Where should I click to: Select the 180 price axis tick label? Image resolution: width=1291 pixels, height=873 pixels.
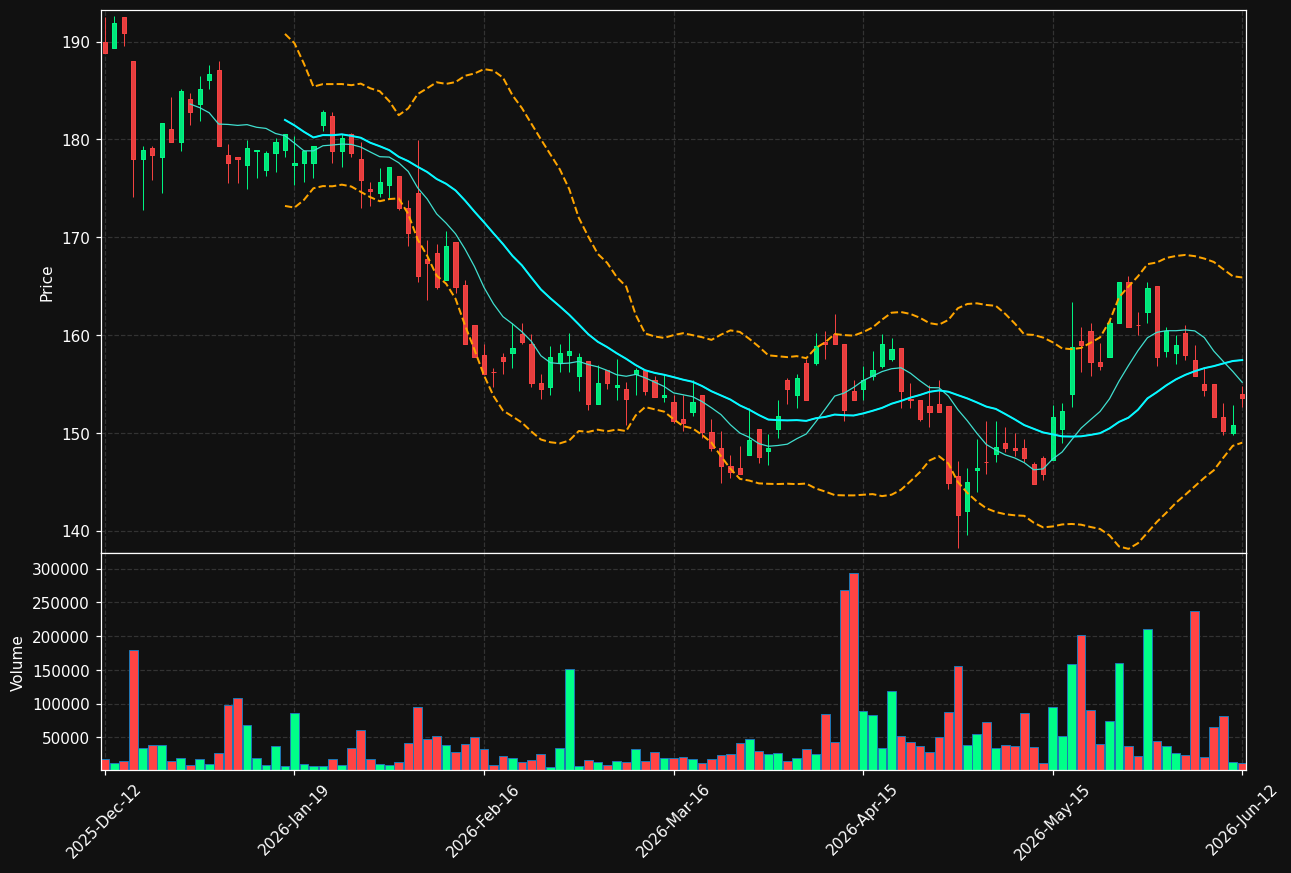click(x=76, y=140)
